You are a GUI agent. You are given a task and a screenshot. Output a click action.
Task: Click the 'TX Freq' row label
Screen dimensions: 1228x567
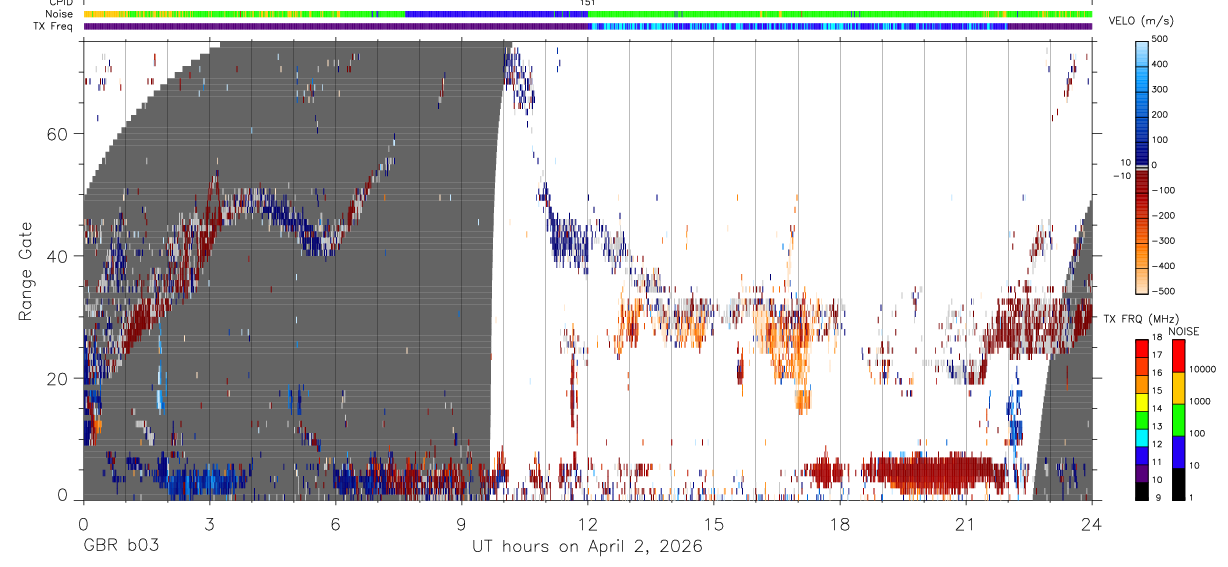click(54, 26)
